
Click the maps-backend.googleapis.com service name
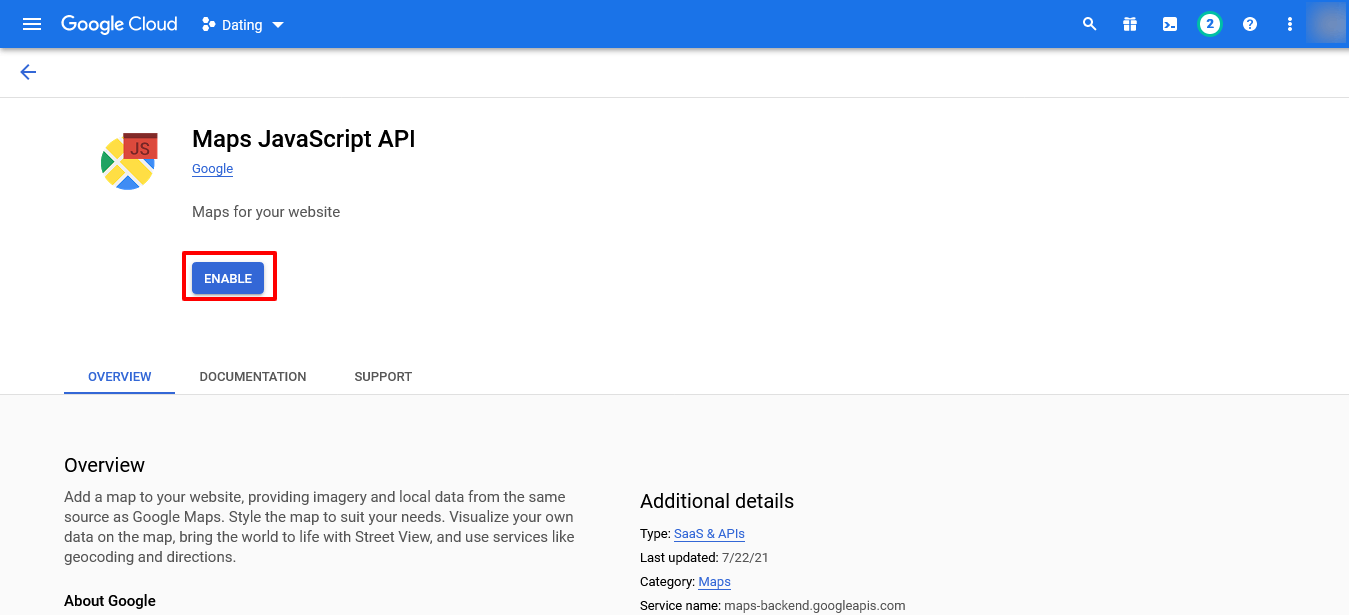814,606
